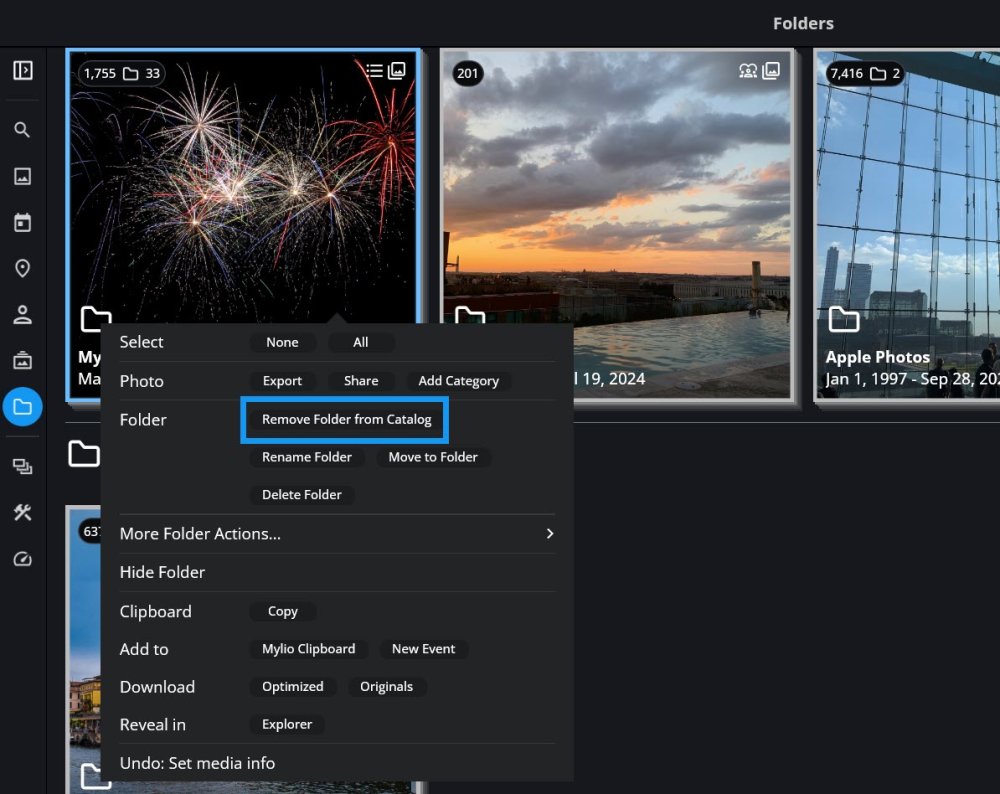This screenshot has height=794, width=1000.
Task: Open the Apple Photos folder thumbnail
Action: (908, 223)
